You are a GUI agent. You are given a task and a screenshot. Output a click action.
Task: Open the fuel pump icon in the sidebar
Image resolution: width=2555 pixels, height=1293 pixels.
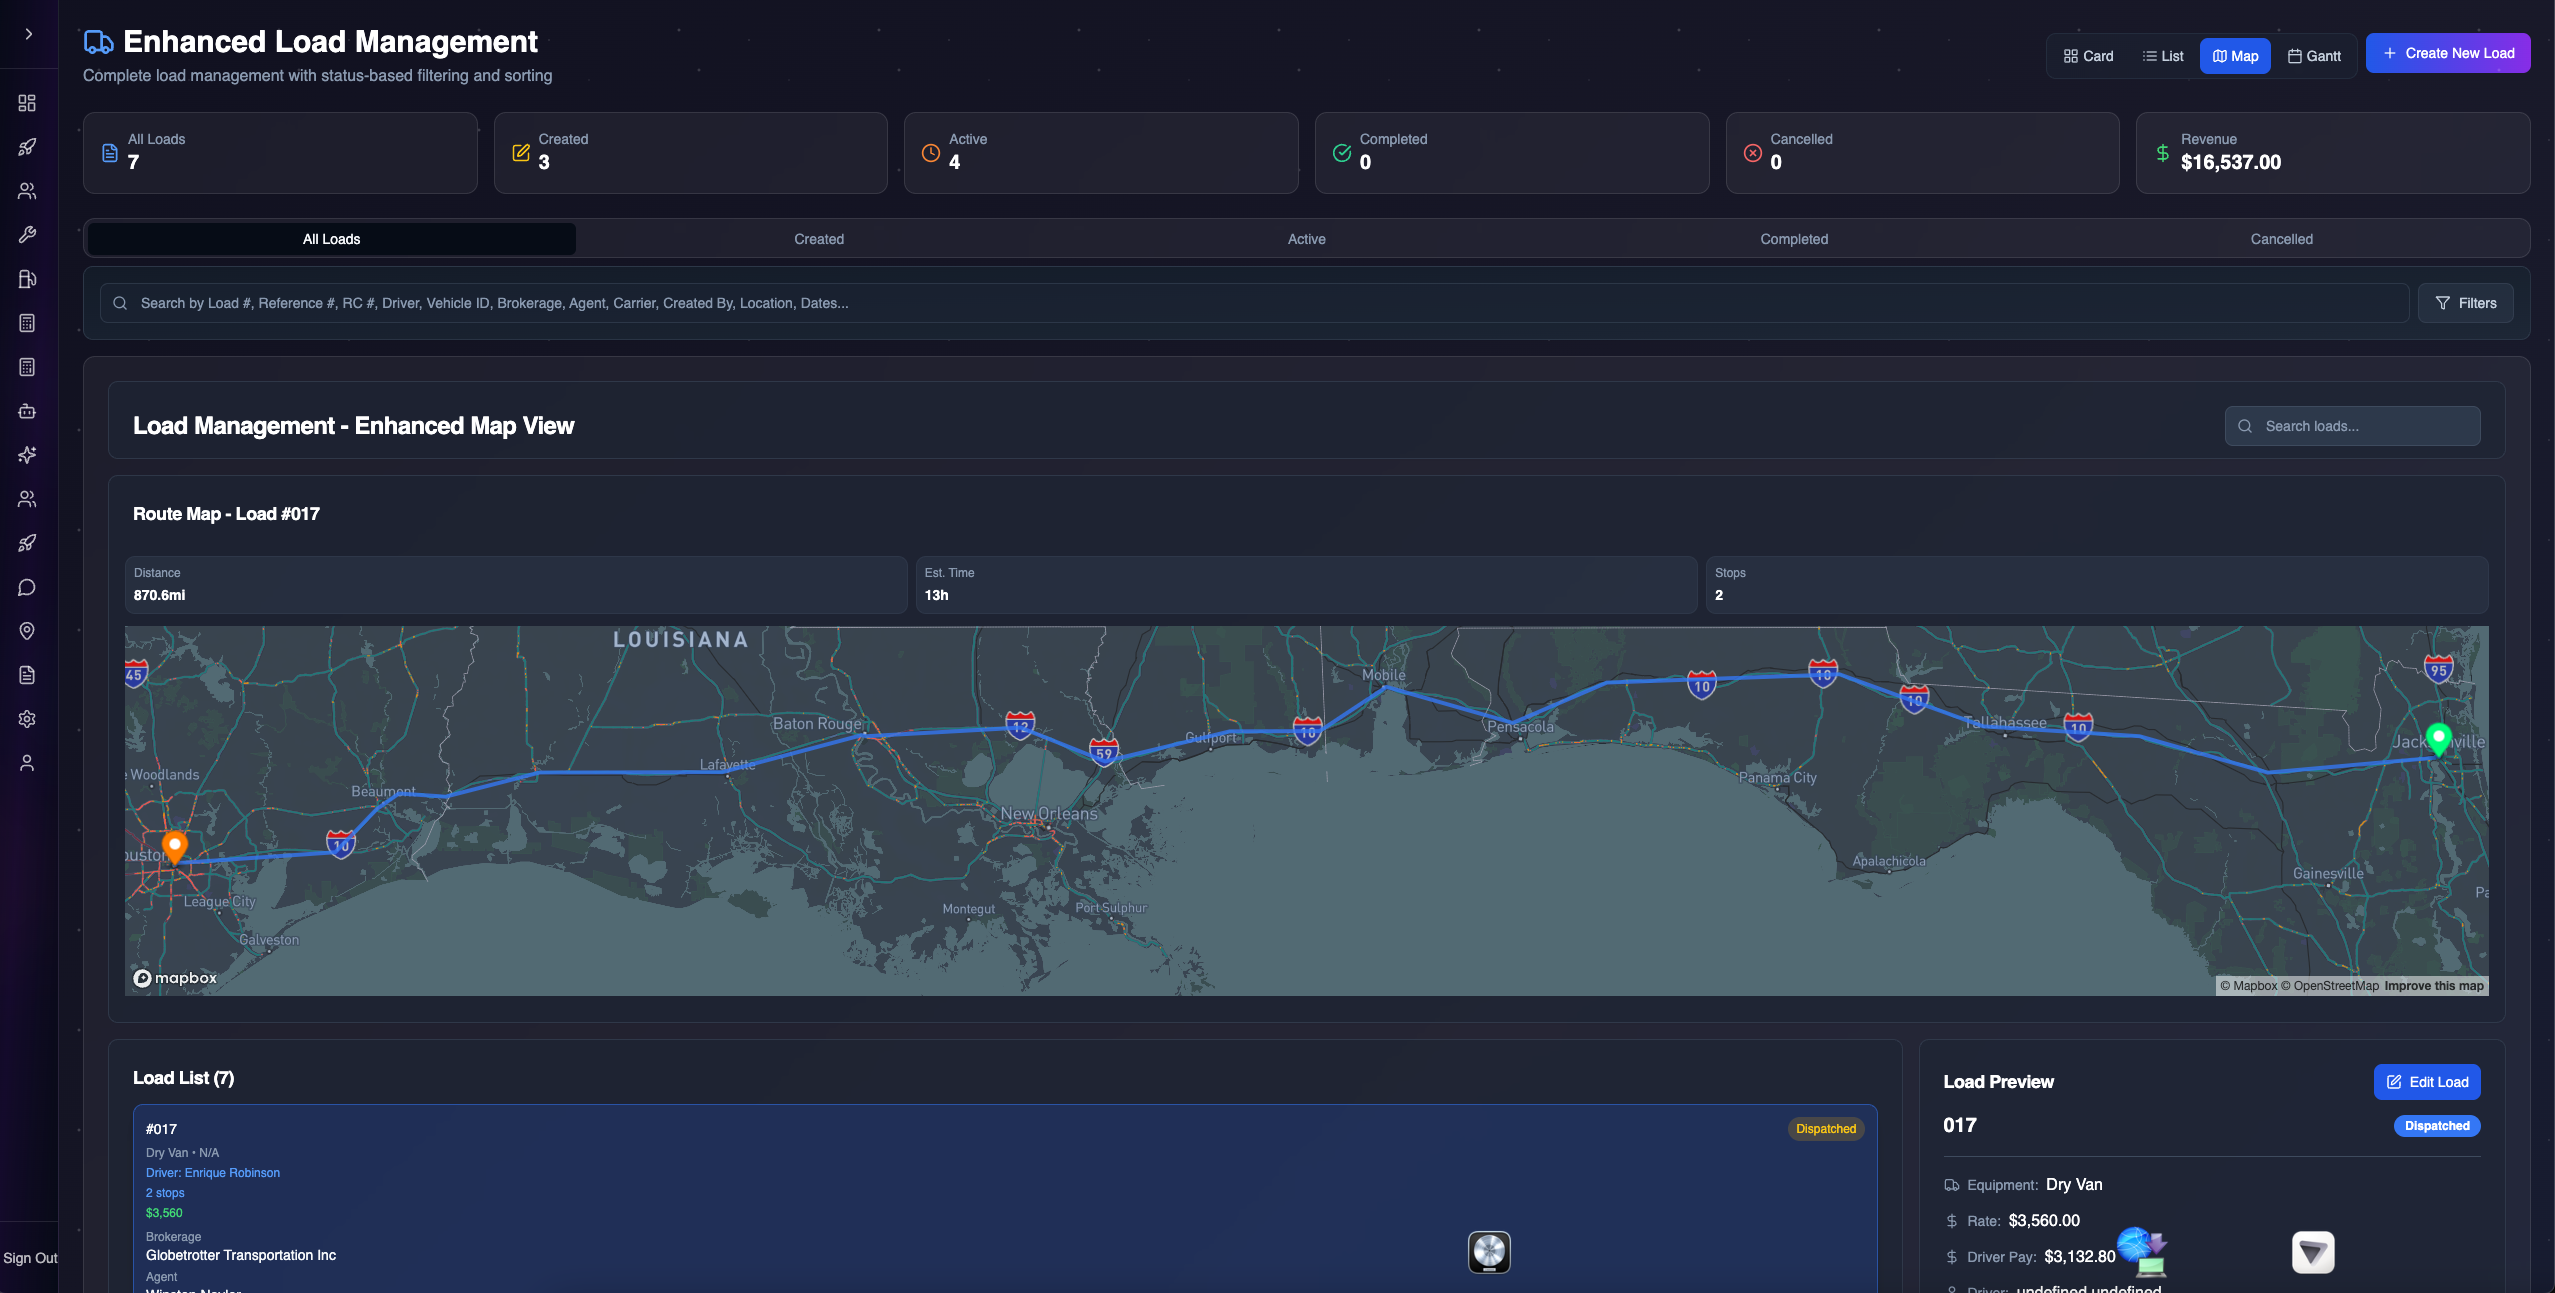[27, 279]
